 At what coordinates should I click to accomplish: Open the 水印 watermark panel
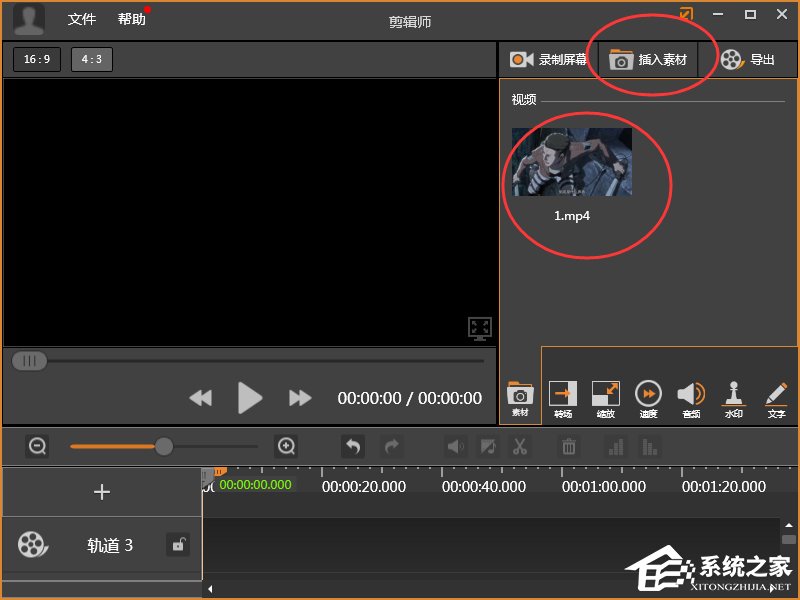734,399
